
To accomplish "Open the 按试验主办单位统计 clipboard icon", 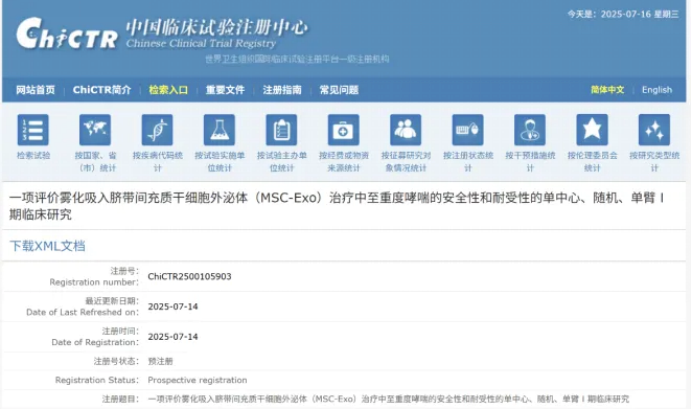I will click(281, 131).
